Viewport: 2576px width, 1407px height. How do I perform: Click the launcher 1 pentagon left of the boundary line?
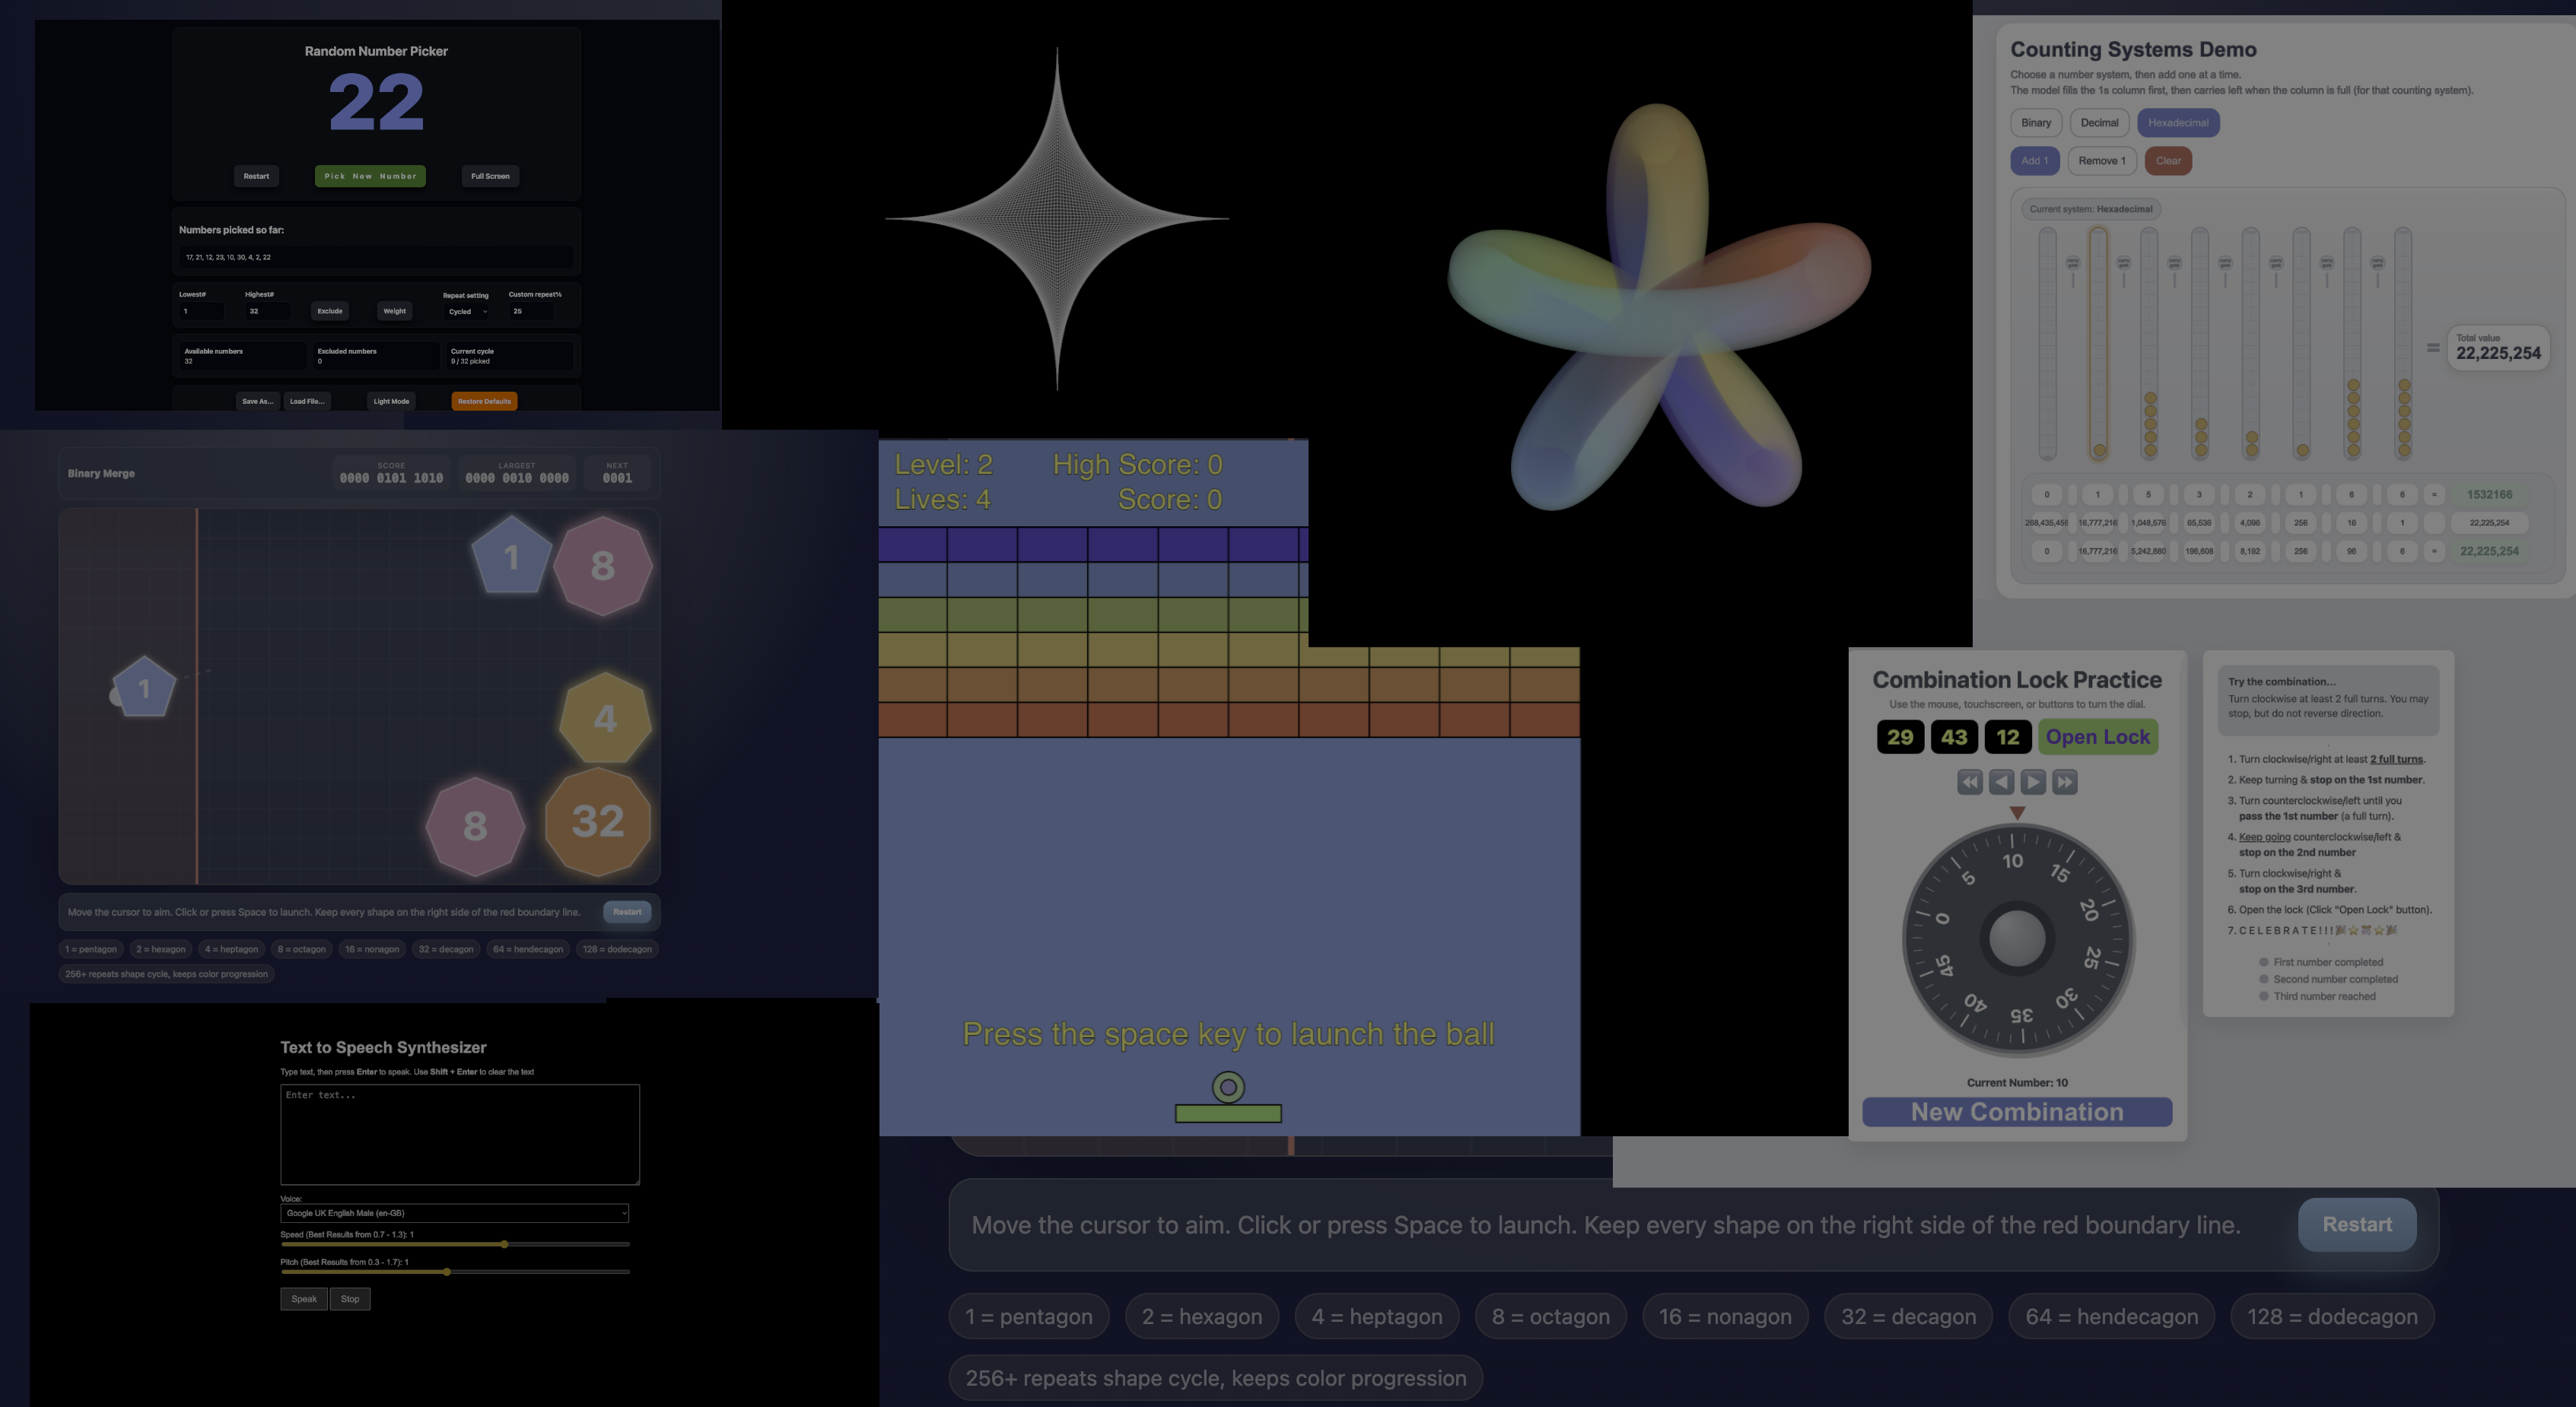pos(144,687)
